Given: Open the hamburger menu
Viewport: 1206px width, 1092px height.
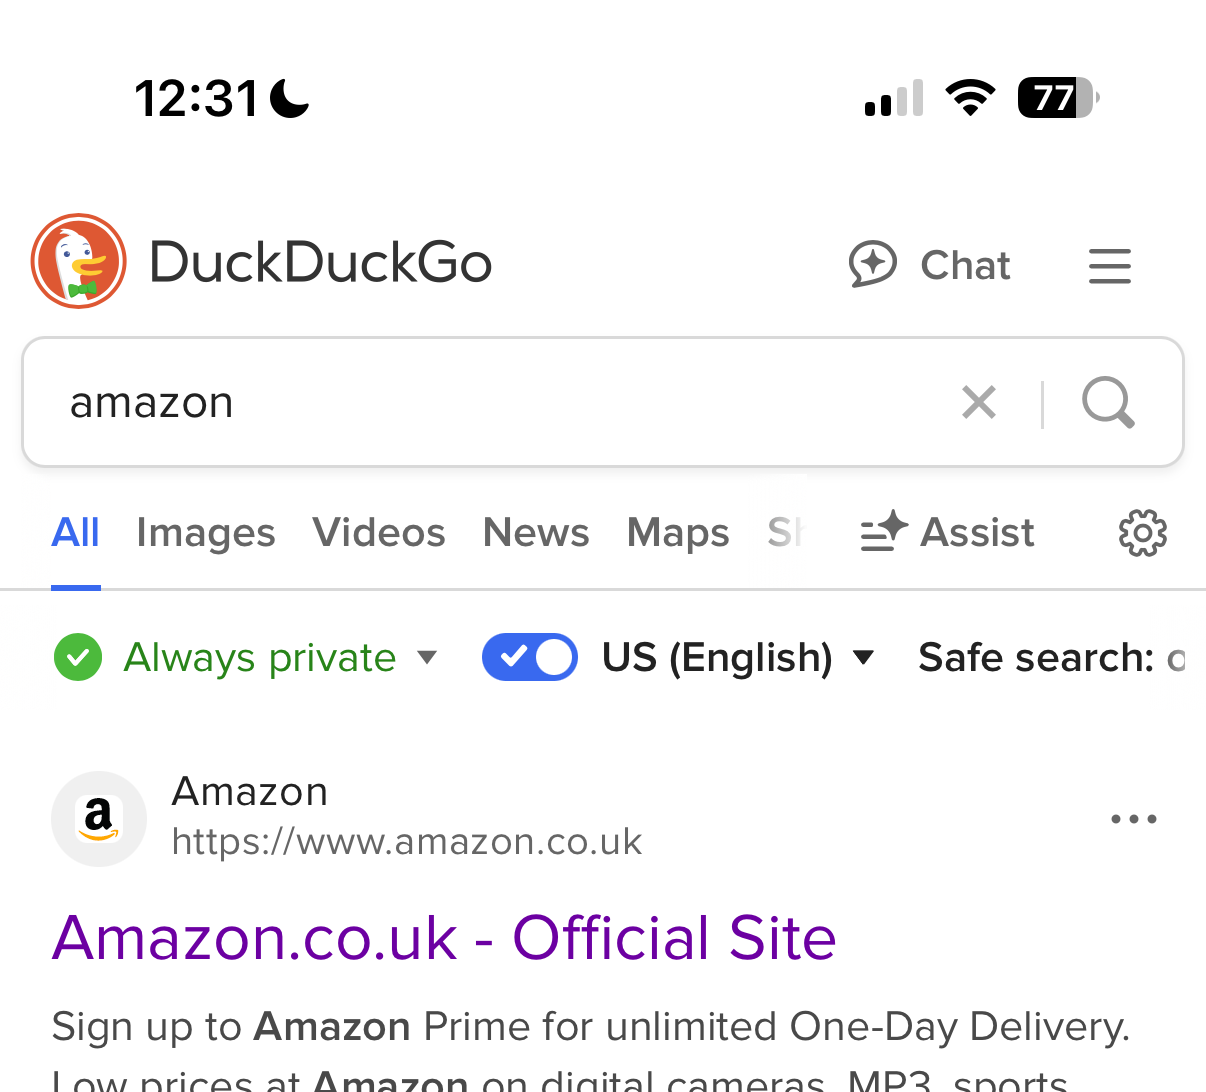Looking at the screenshot, I should [x=1110, y=266].
